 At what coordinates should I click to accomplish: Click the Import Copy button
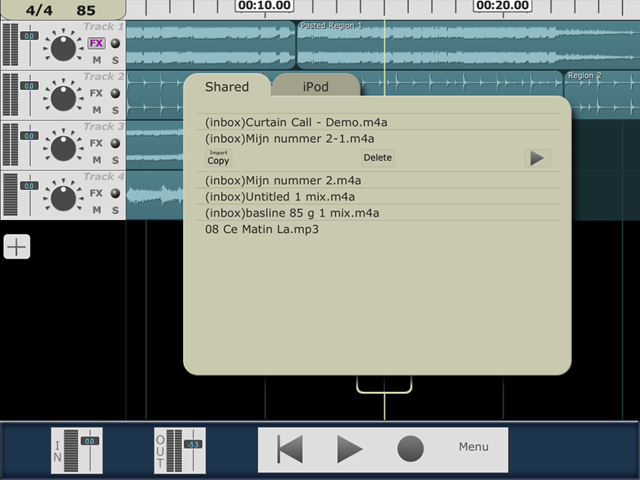[218, 158]
